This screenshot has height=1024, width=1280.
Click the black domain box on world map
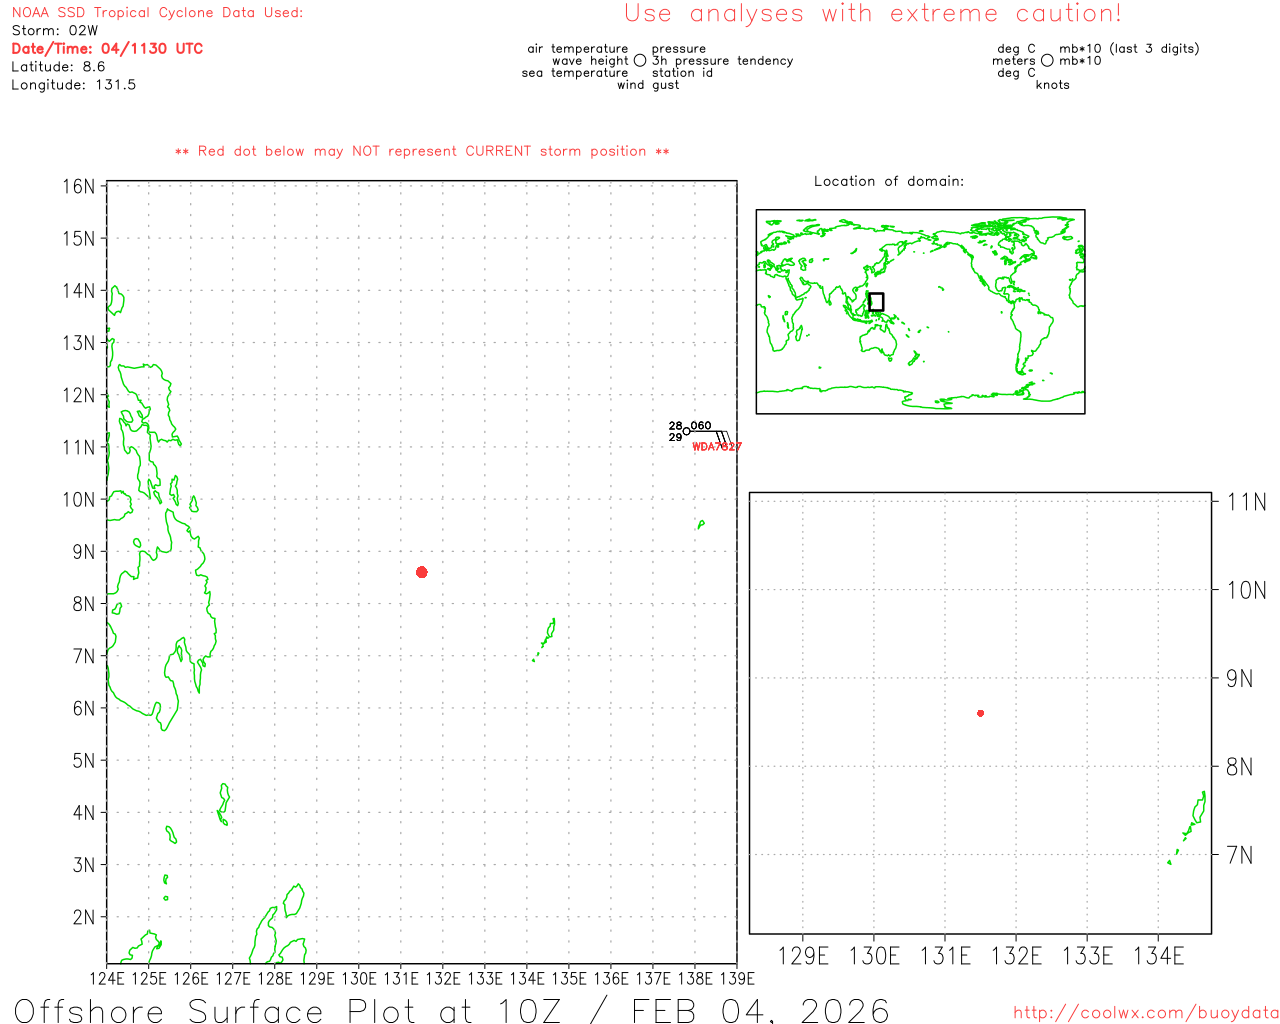876,302
